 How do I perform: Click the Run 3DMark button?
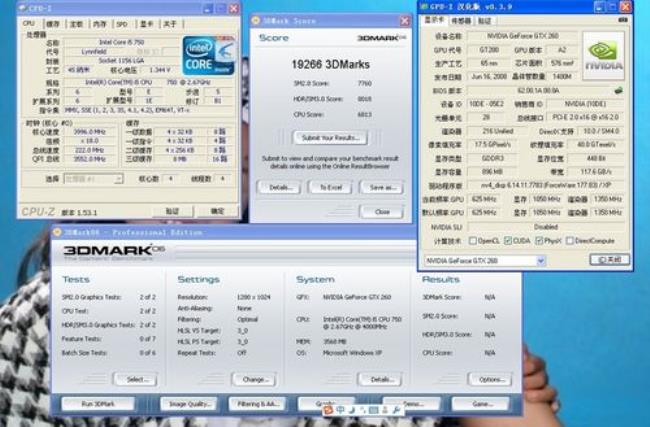[98, 403]
